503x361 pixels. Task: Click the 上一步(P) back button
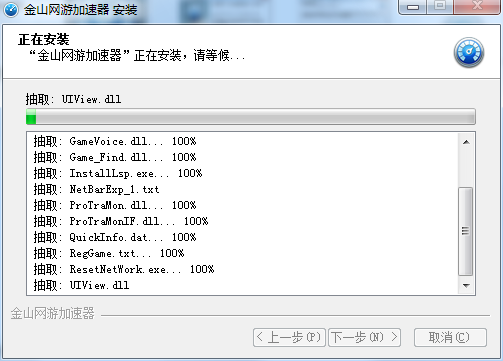pyautogui.click(x=289, y=337)
